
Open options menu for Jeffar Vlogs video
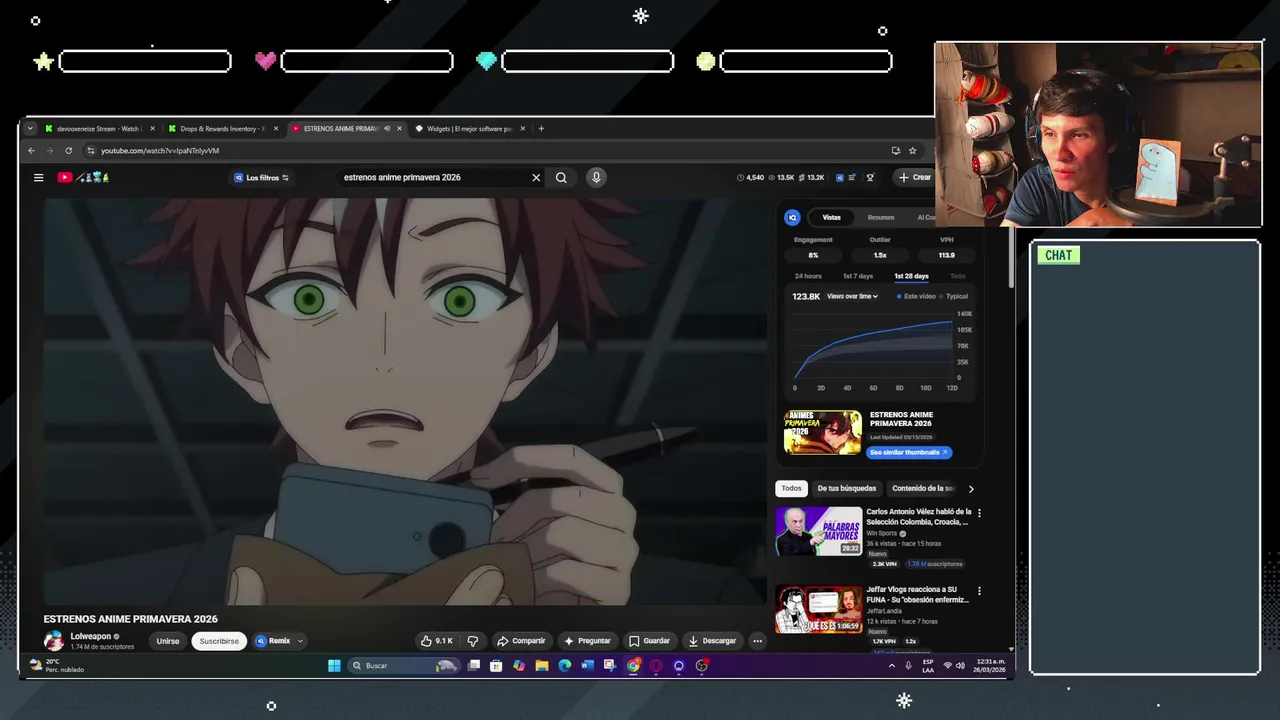pyautogui.click(x=979, y=591)
